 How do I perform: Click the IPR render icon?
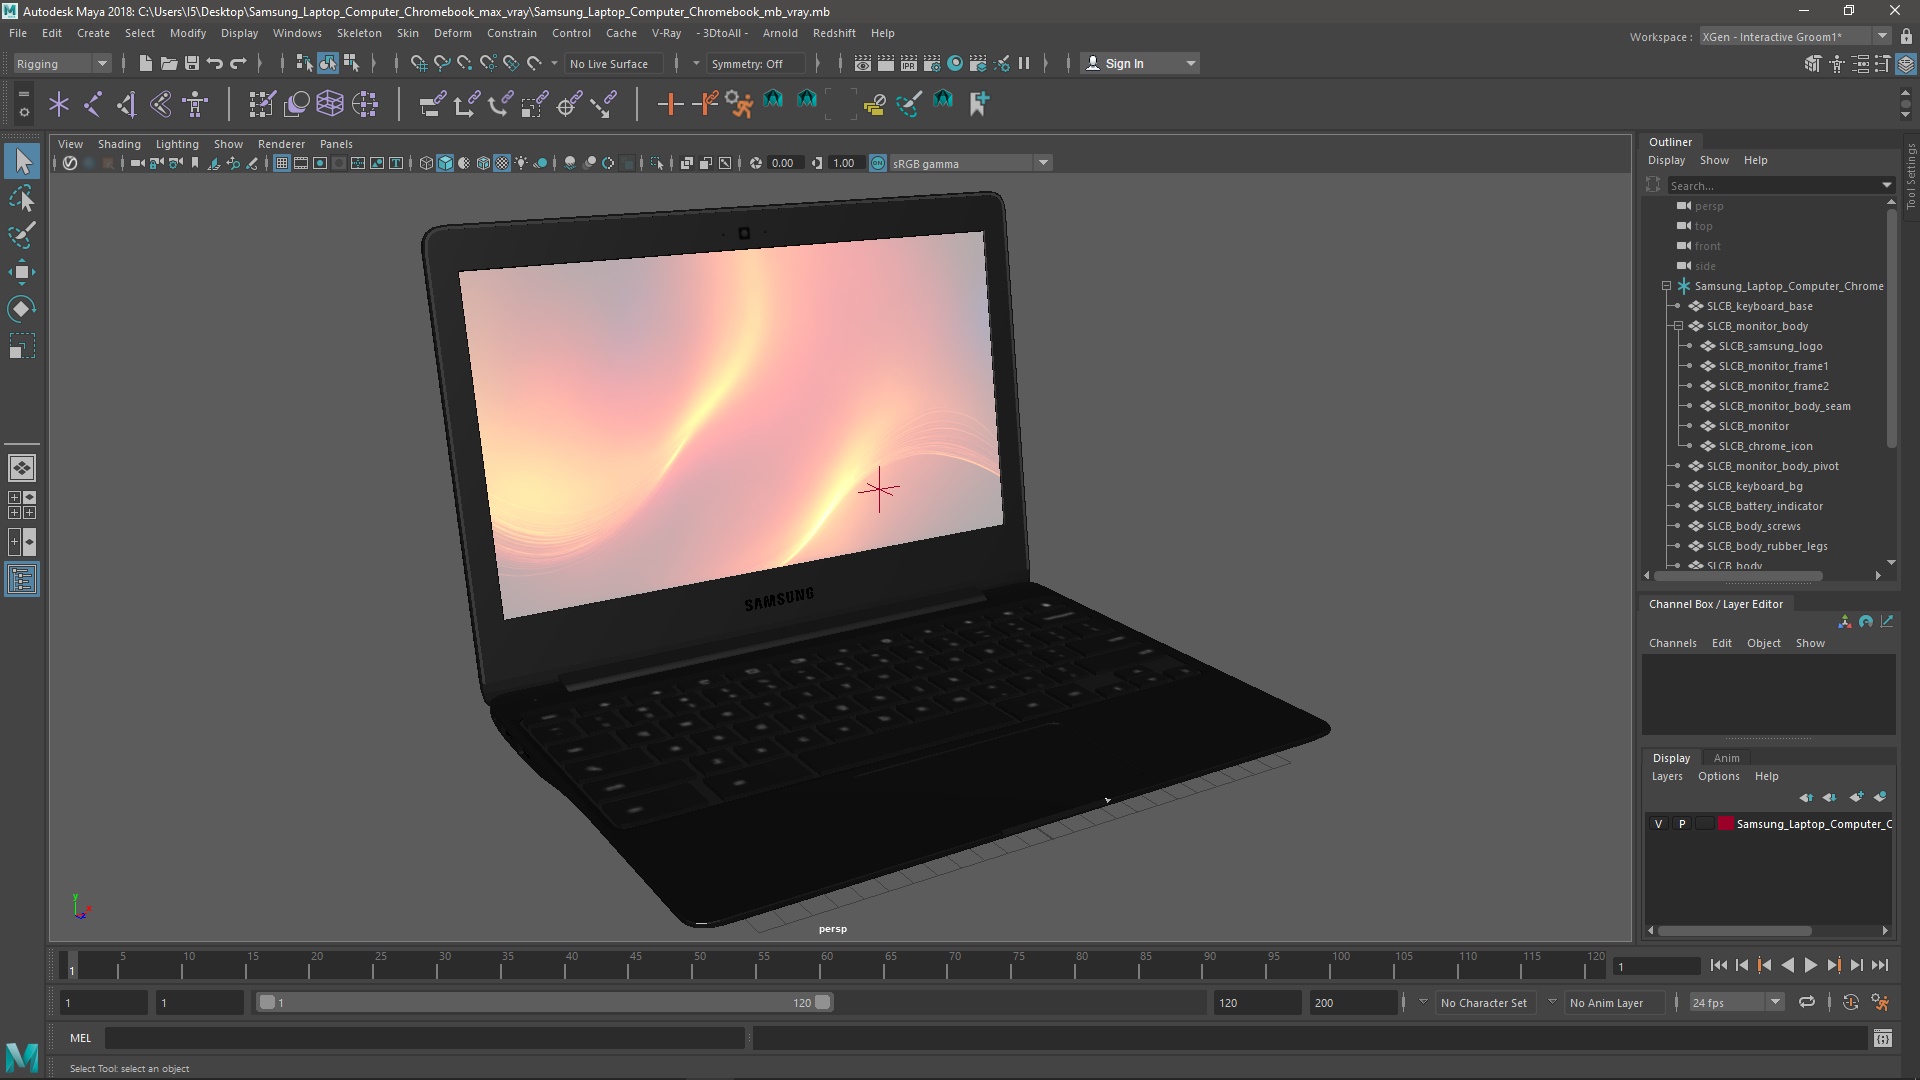pos(908,63)
